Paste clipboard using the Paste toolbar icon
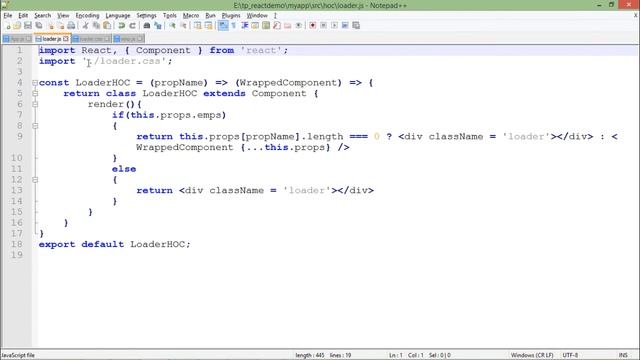Image resolution: width=640 pixels, height=360 pixels. point(107,26)
